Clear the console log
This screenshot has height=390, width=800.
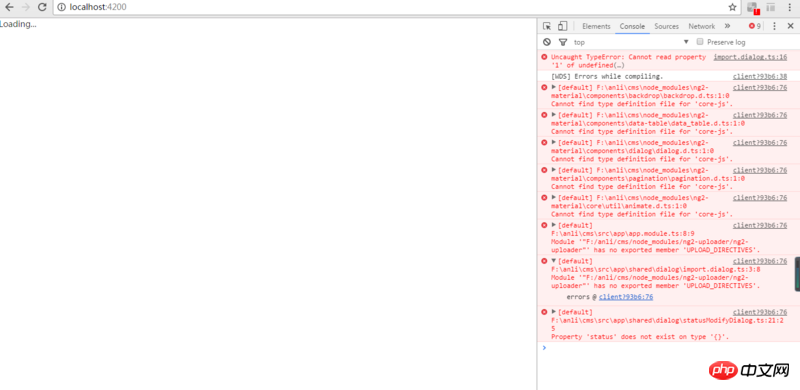[x=547, y=42]
